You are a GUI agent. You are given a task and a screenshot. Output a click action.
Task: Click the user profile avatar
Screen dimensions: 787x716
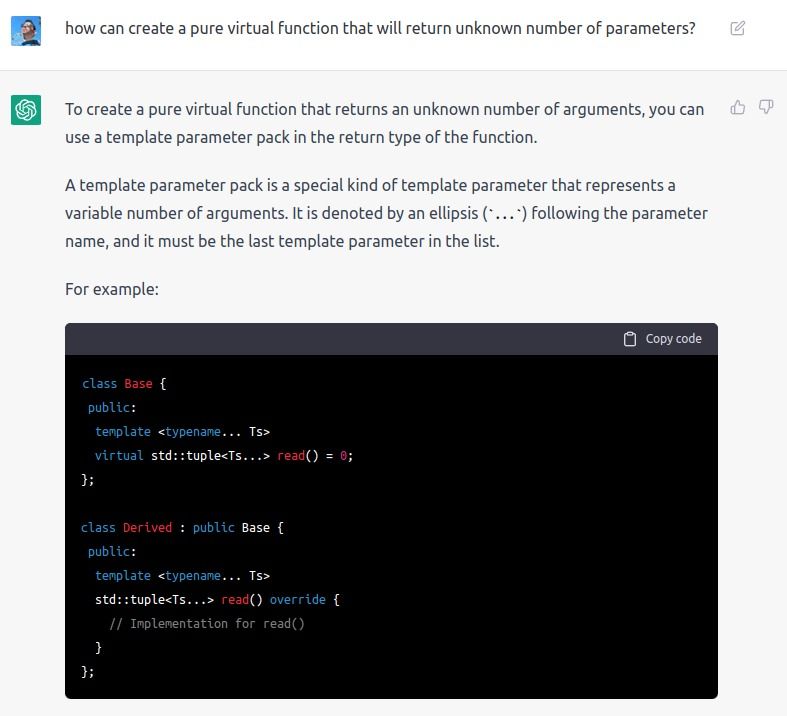tap(26, 31)
